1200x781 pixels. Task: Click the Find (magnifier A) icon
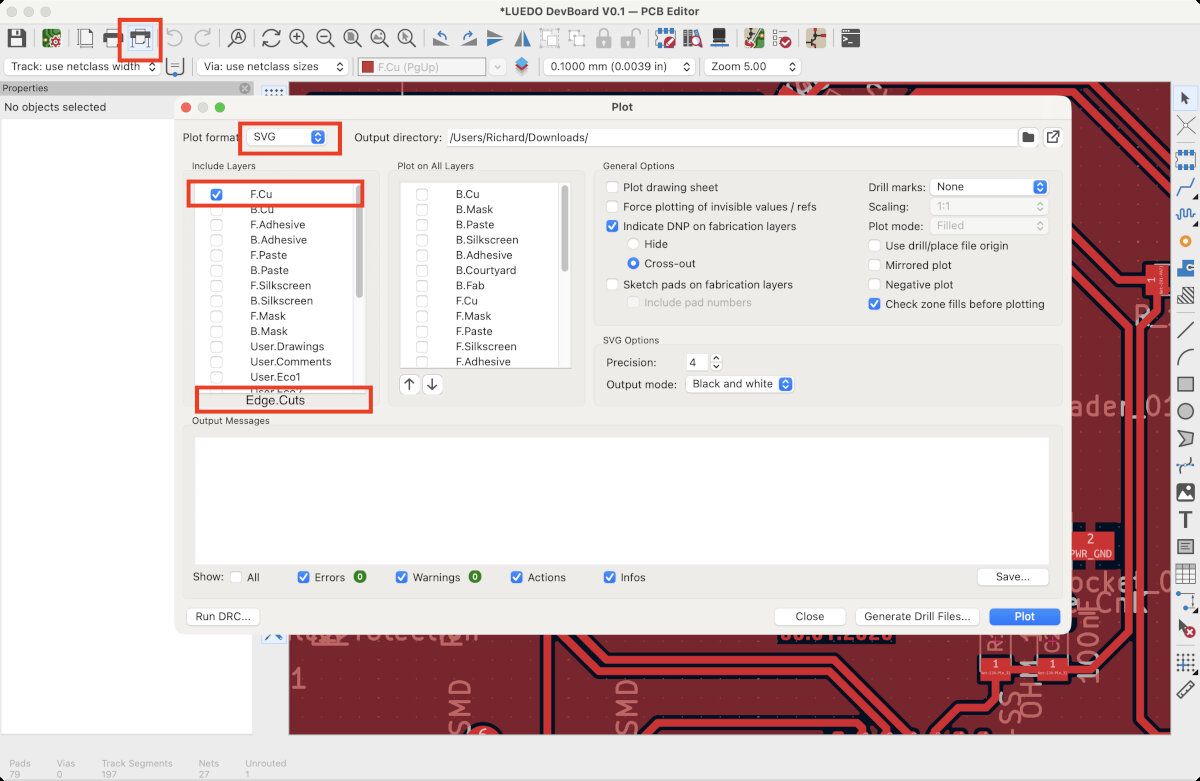tap(237, 38)
